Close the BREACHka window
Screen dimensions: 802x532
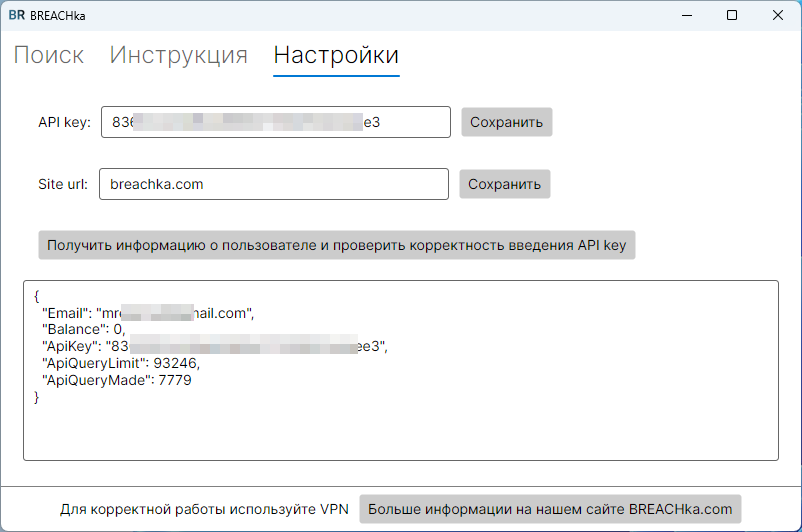coord(777,15)
